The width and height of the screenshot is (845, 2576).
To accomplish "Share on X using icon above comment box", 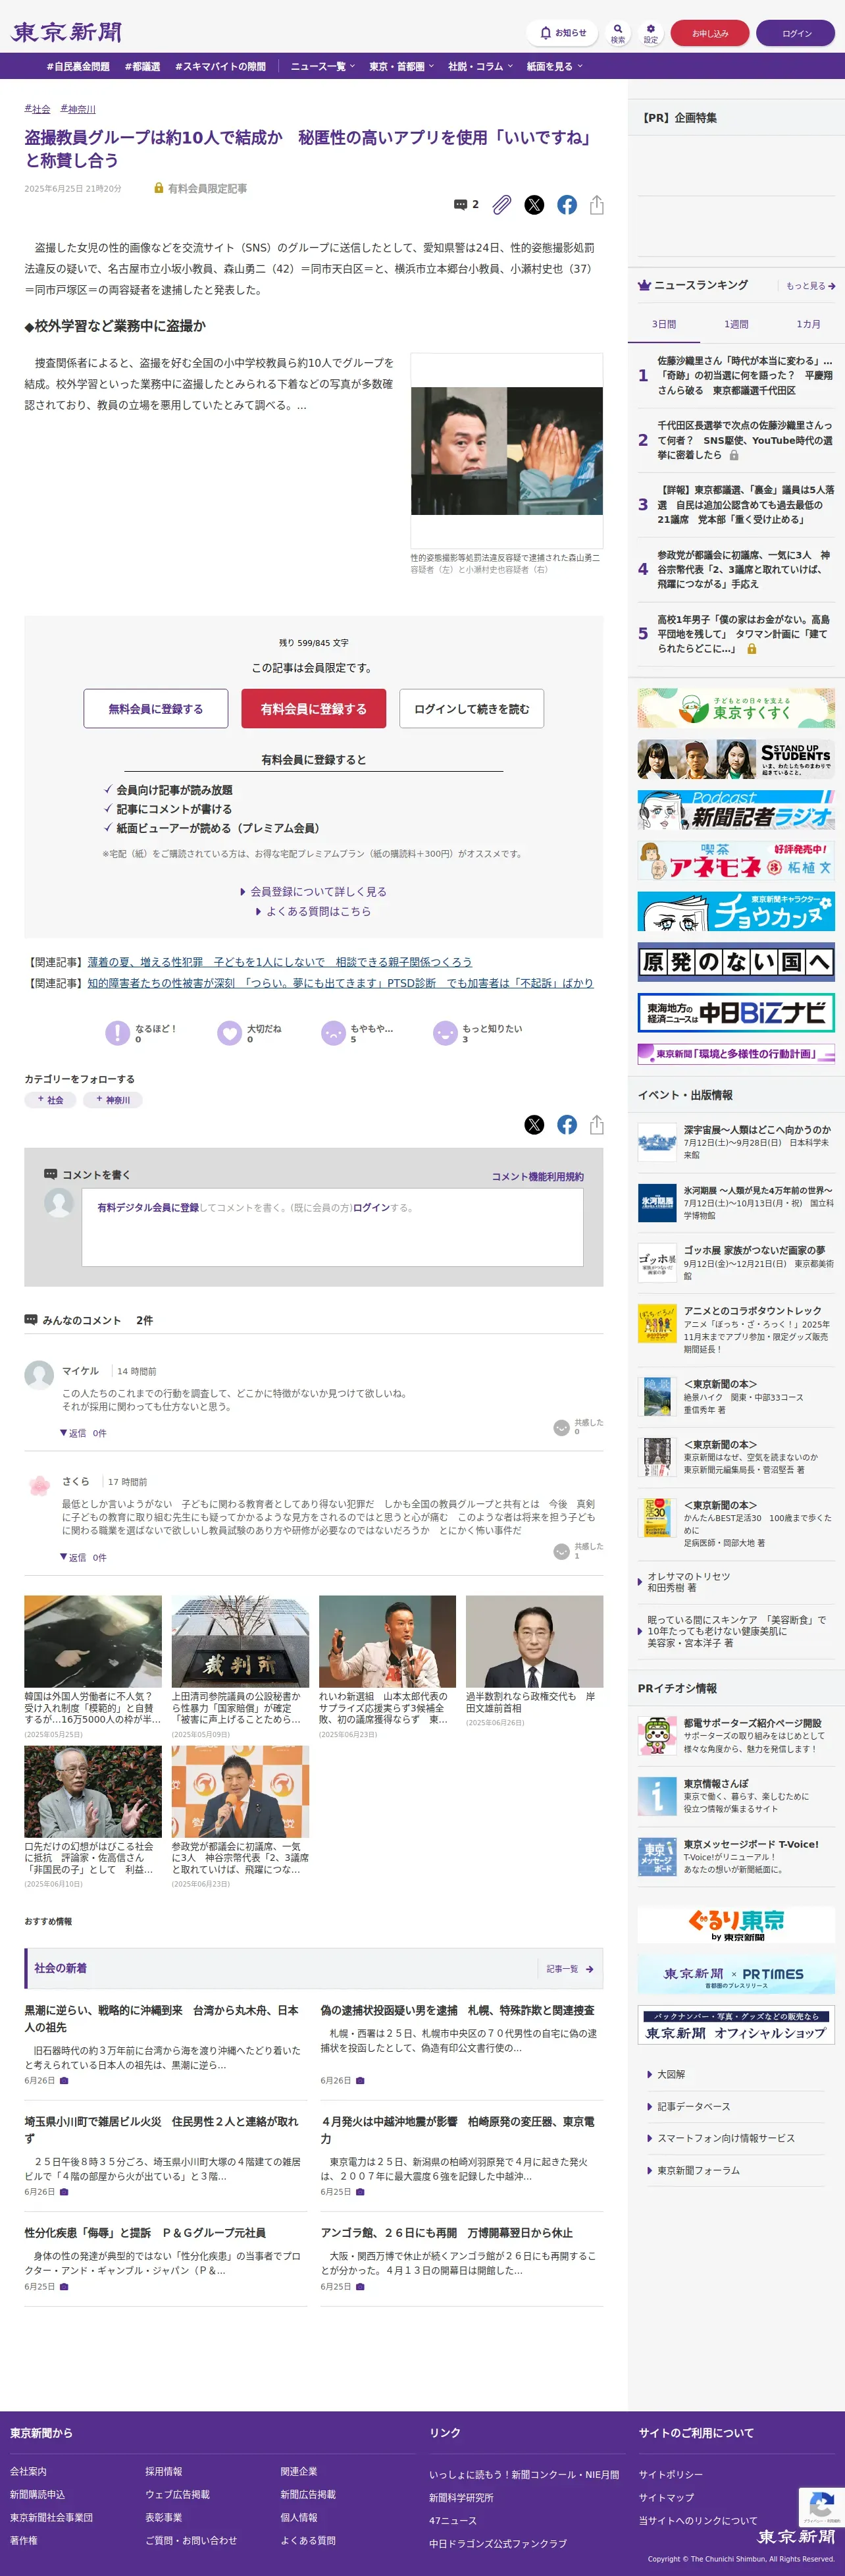I will point(535,1125).
